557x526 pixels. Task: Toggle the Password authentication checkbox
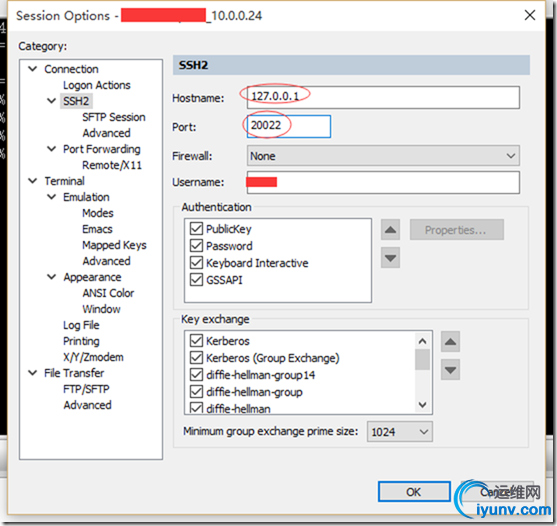tap(196, 246)
